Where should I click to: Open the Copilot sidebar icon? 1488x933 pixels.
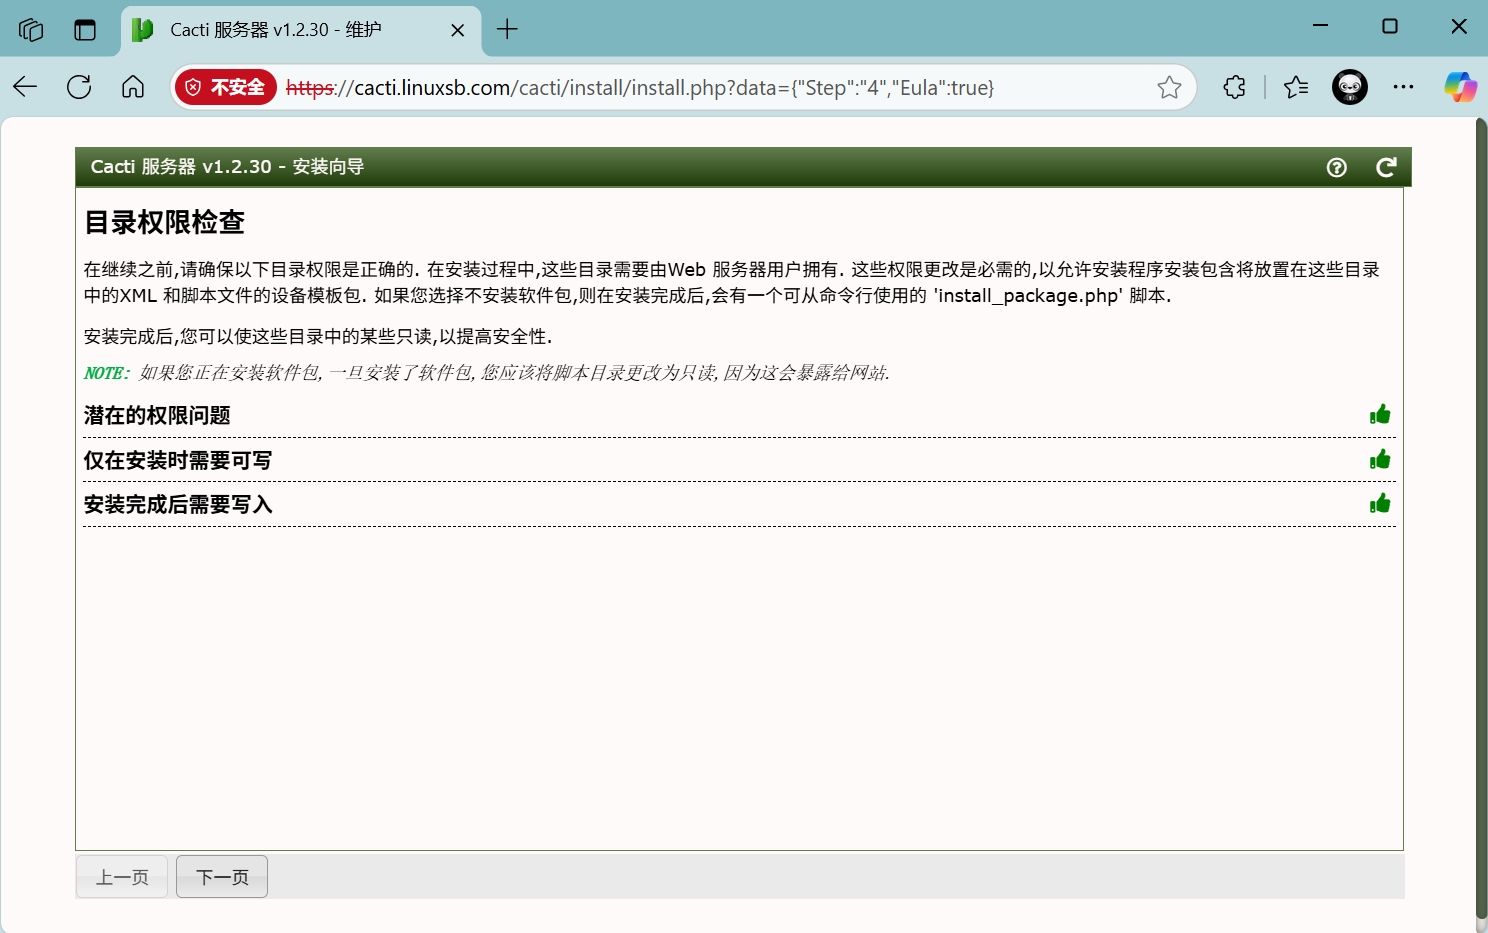tap(1460, 88)
